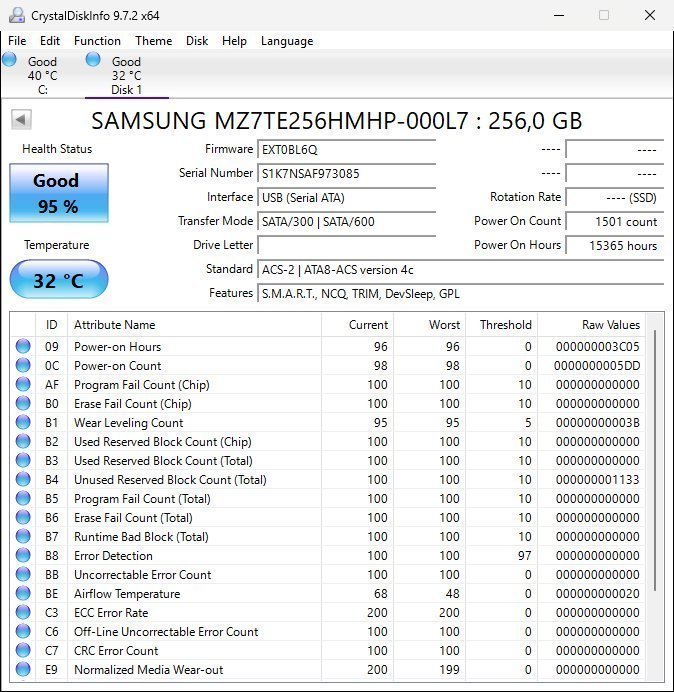Viewport: 674px width, 692px height.
Task: Click the Power On Count field 1501 count
Action: (x=614, y=221)
